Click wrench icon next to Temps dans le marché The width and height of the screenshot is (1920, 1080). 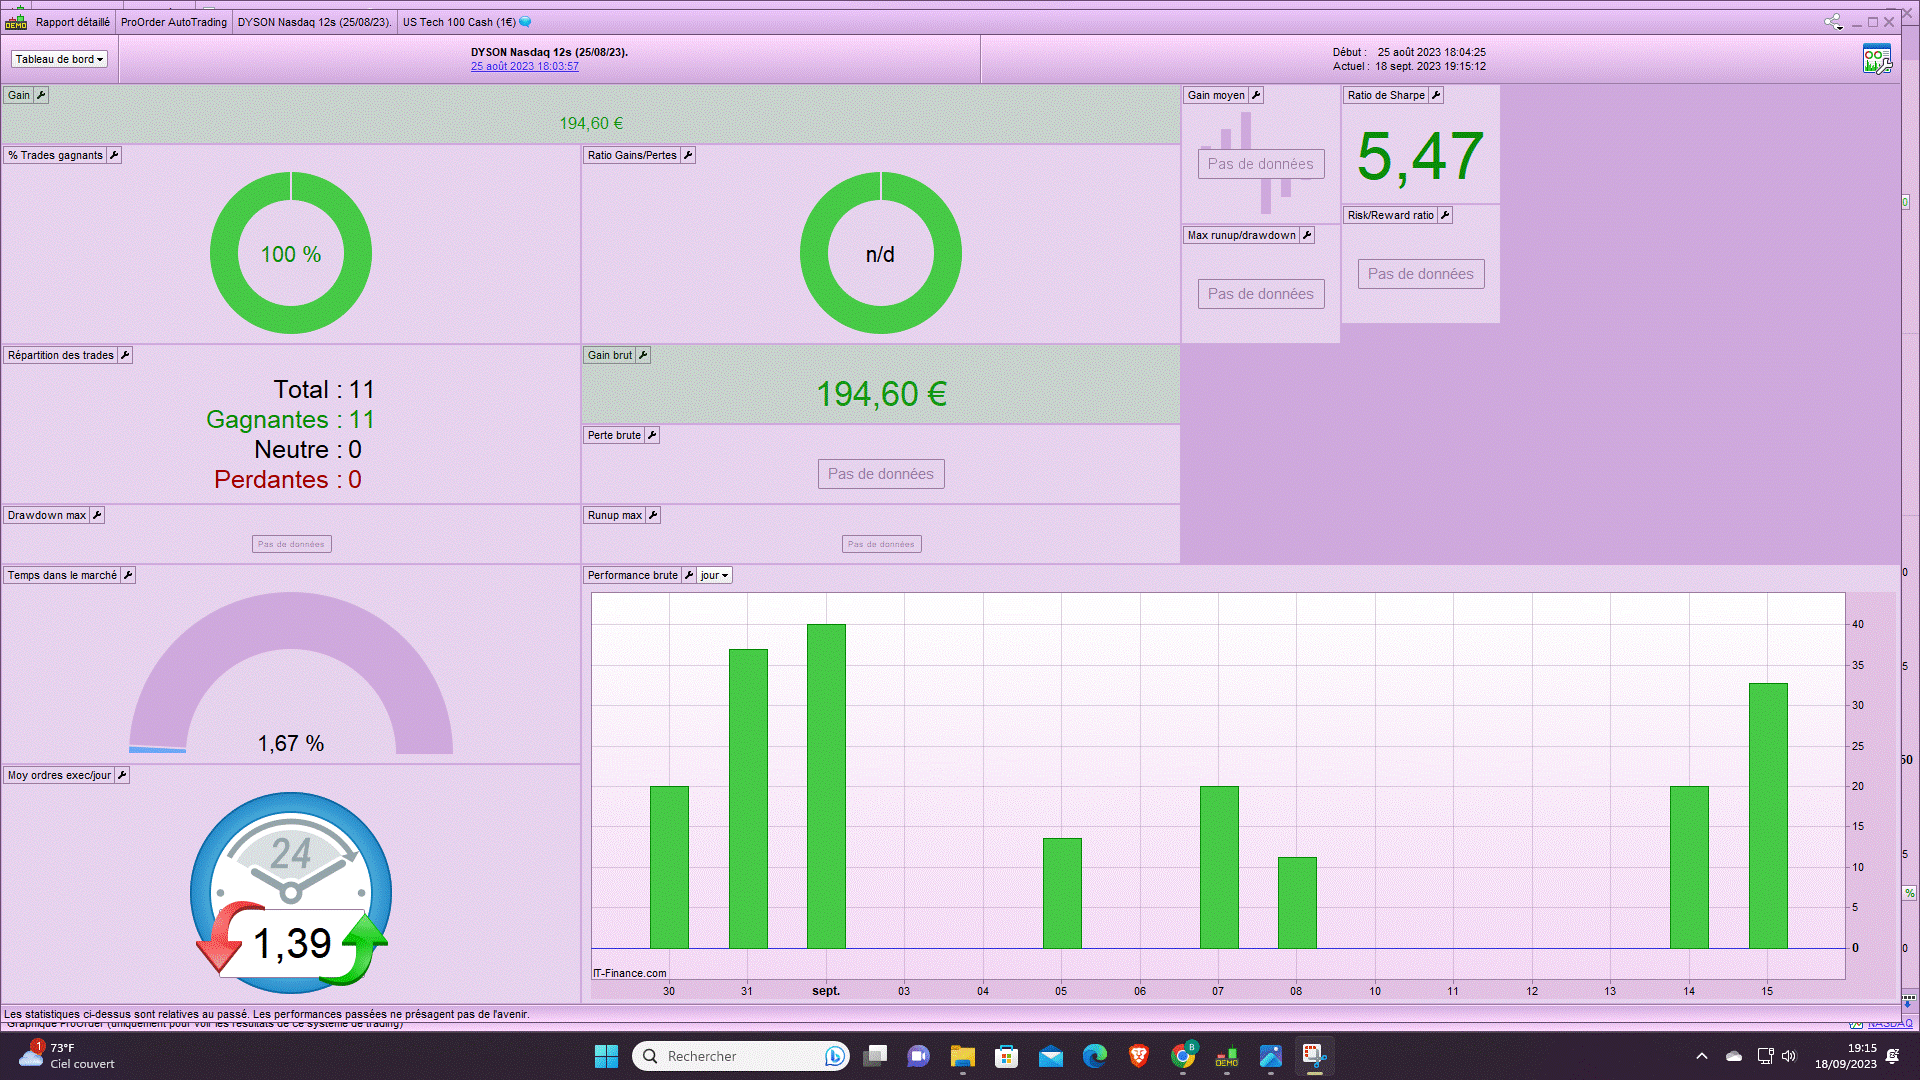pos(128,575)
